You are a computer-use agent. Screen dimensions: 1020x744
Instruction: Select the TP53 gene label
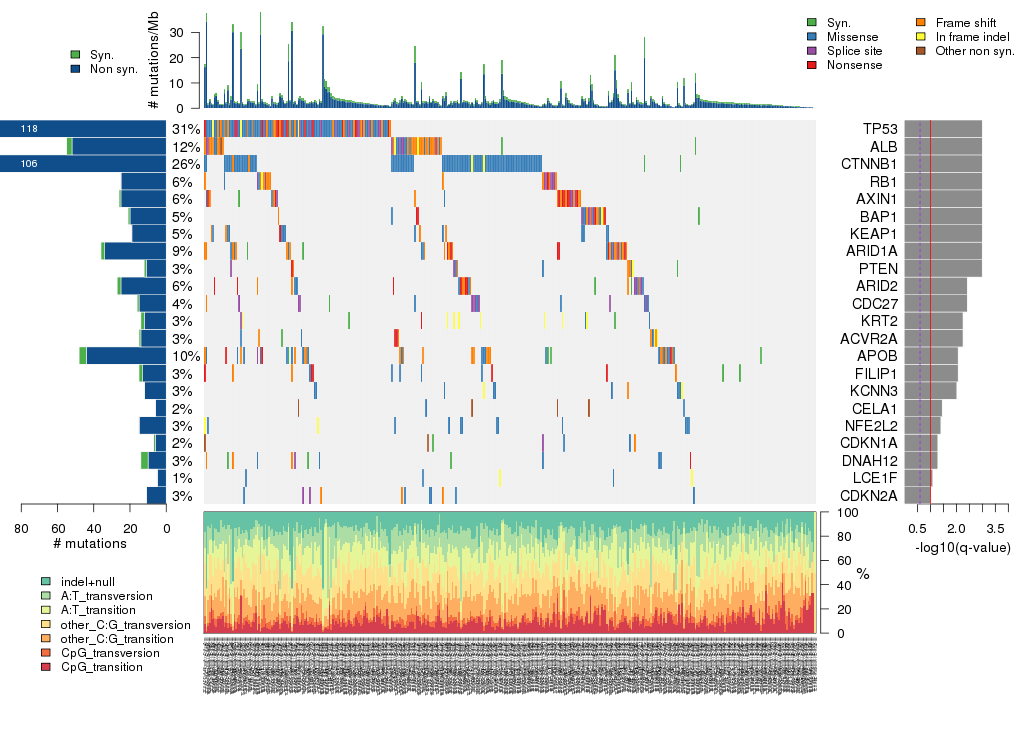[880, 129]
